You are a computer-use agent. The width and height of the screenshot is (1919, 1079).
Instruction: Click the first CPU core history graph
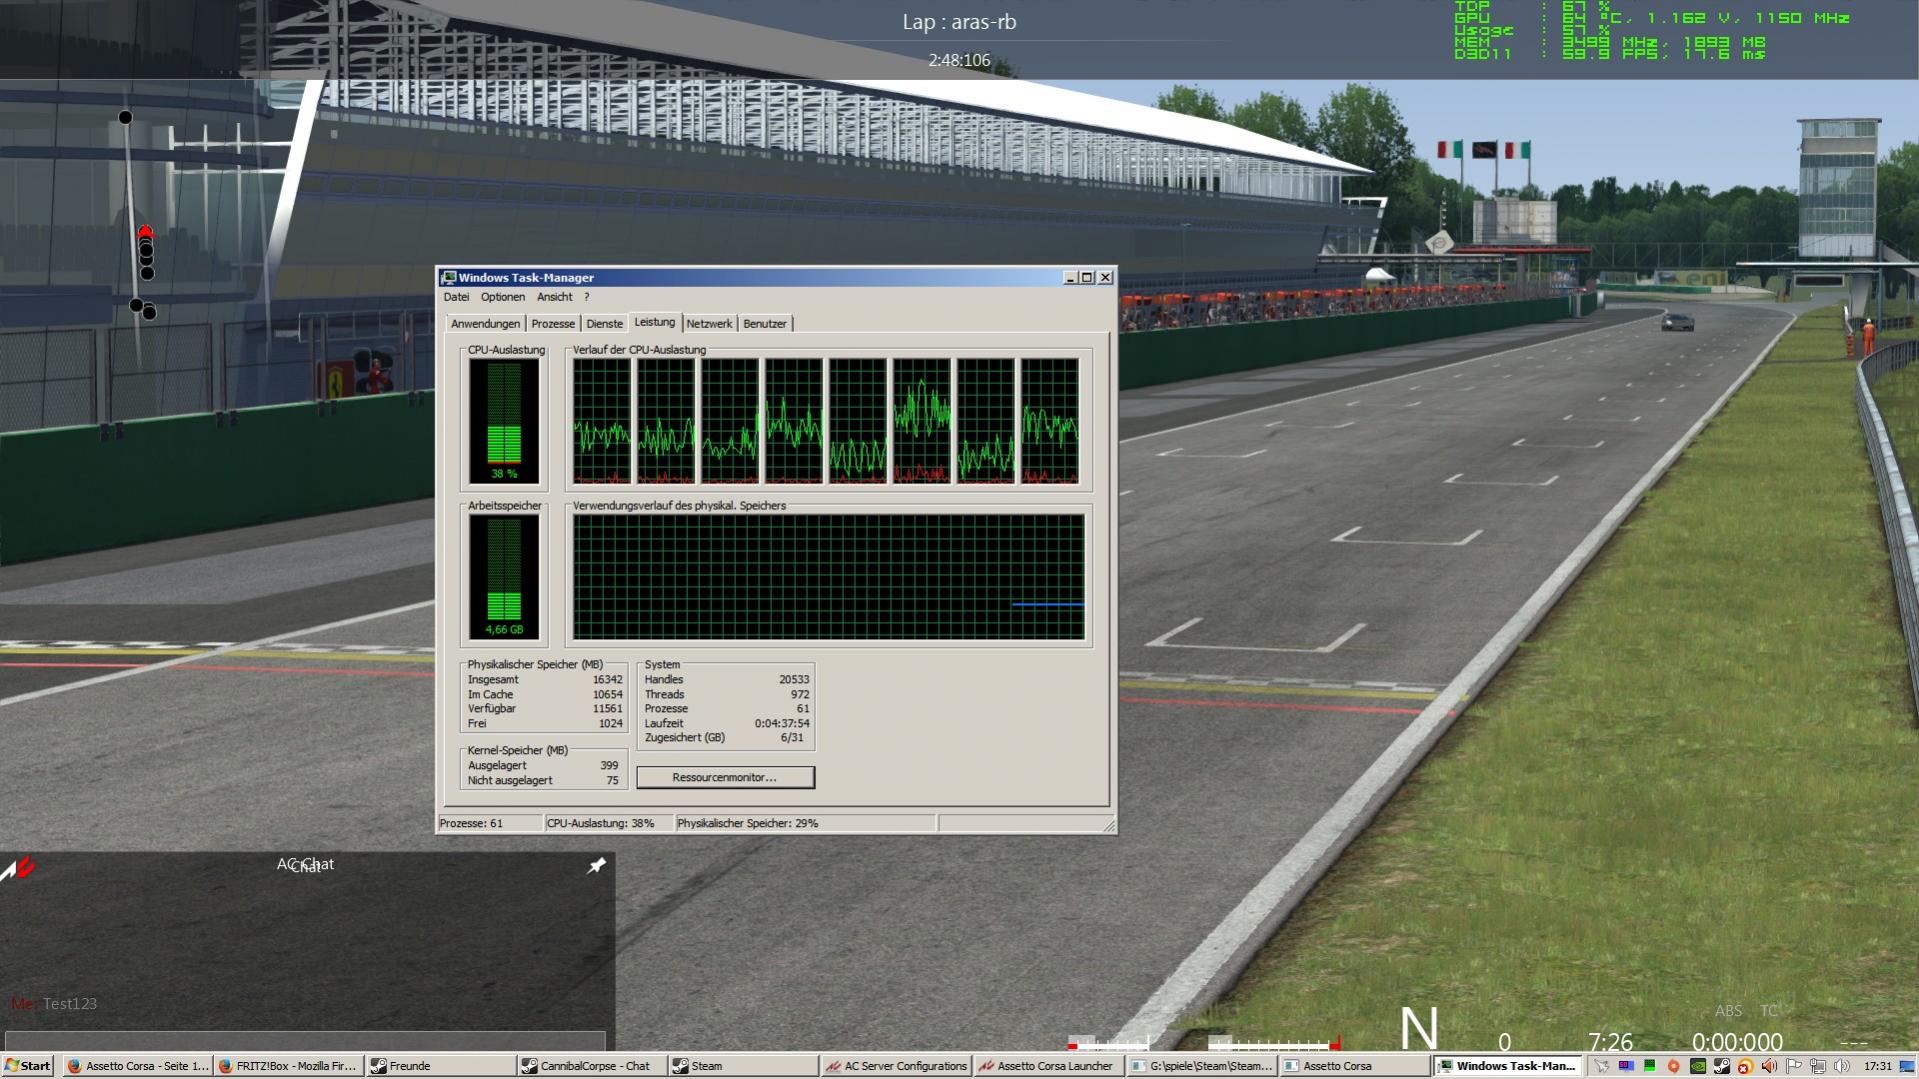click(x=602, y=421)
